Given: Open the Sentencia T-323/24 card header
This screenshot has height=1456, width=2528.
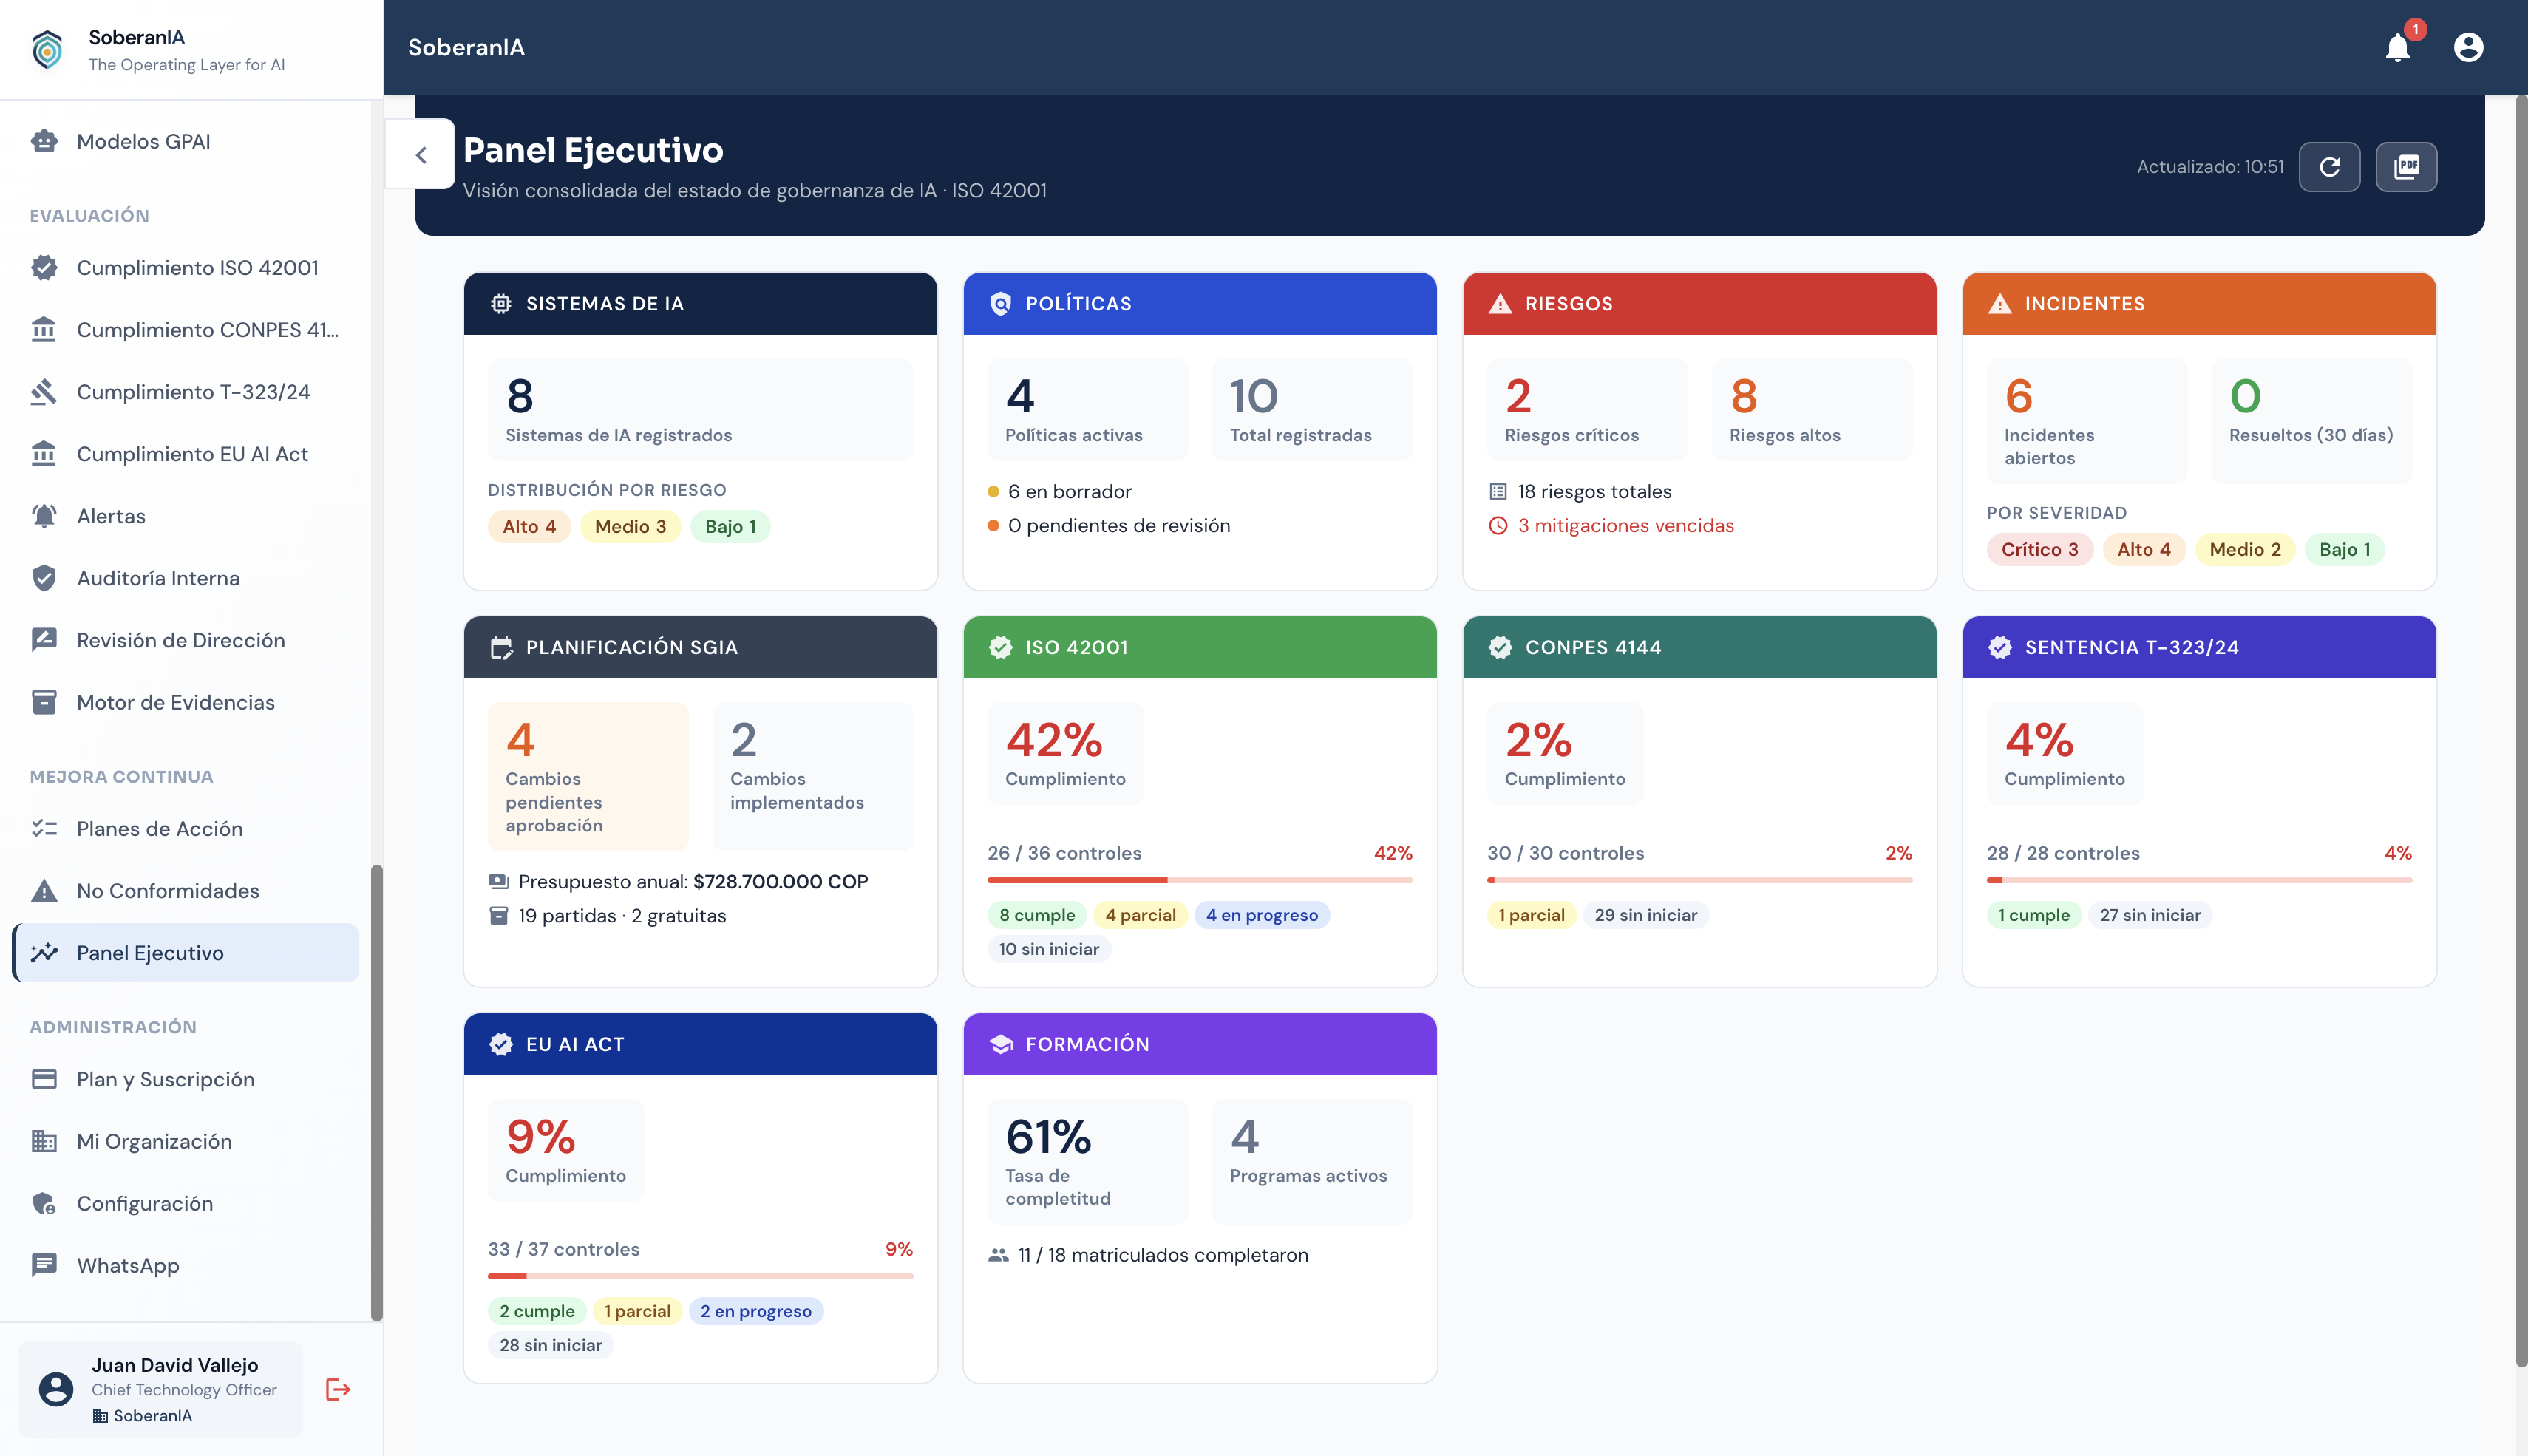Looking at the screenshot, I should point(2199,648).
